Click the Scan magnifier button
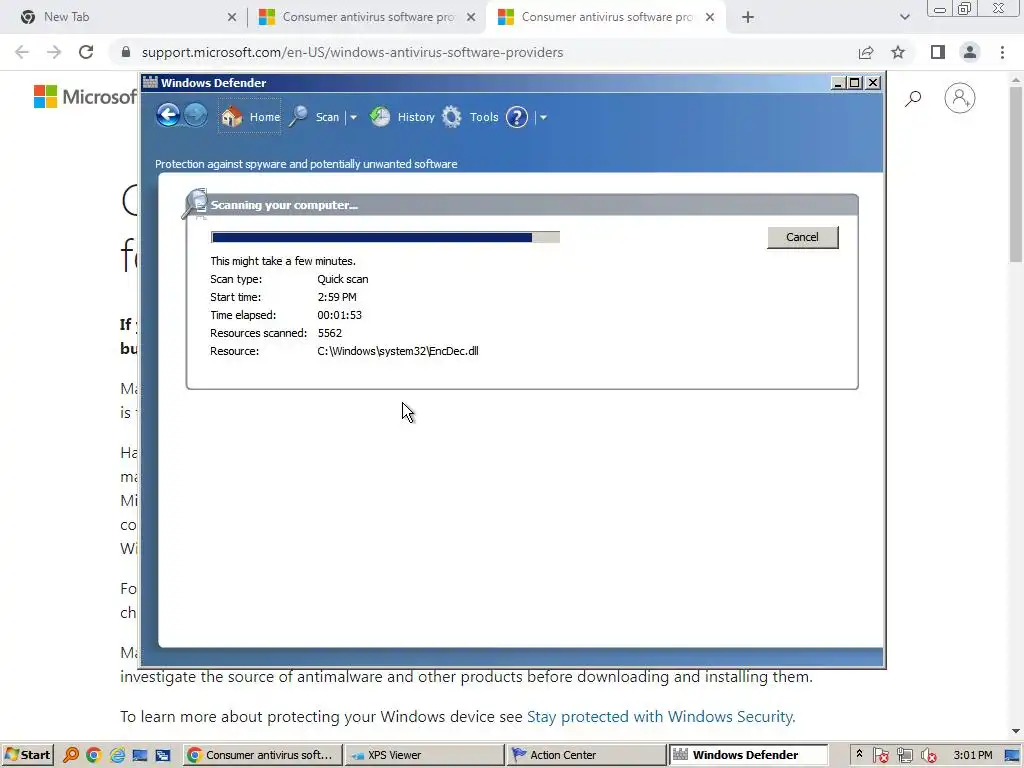 pyautogui.click(x=315, y=117)
